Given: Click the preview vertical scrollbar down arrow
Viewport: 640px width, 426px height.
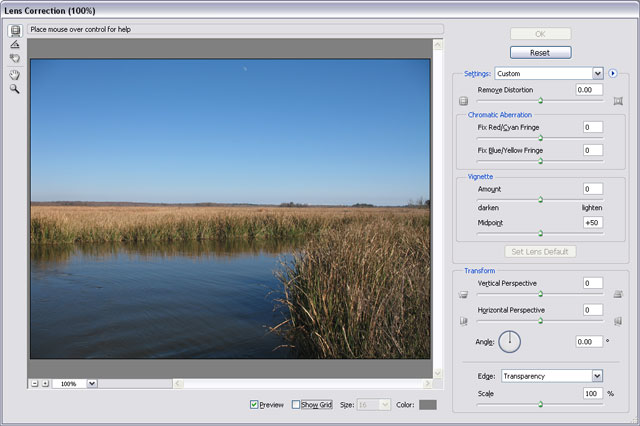Looking at the screenshot, I should [x=438, y=373].
